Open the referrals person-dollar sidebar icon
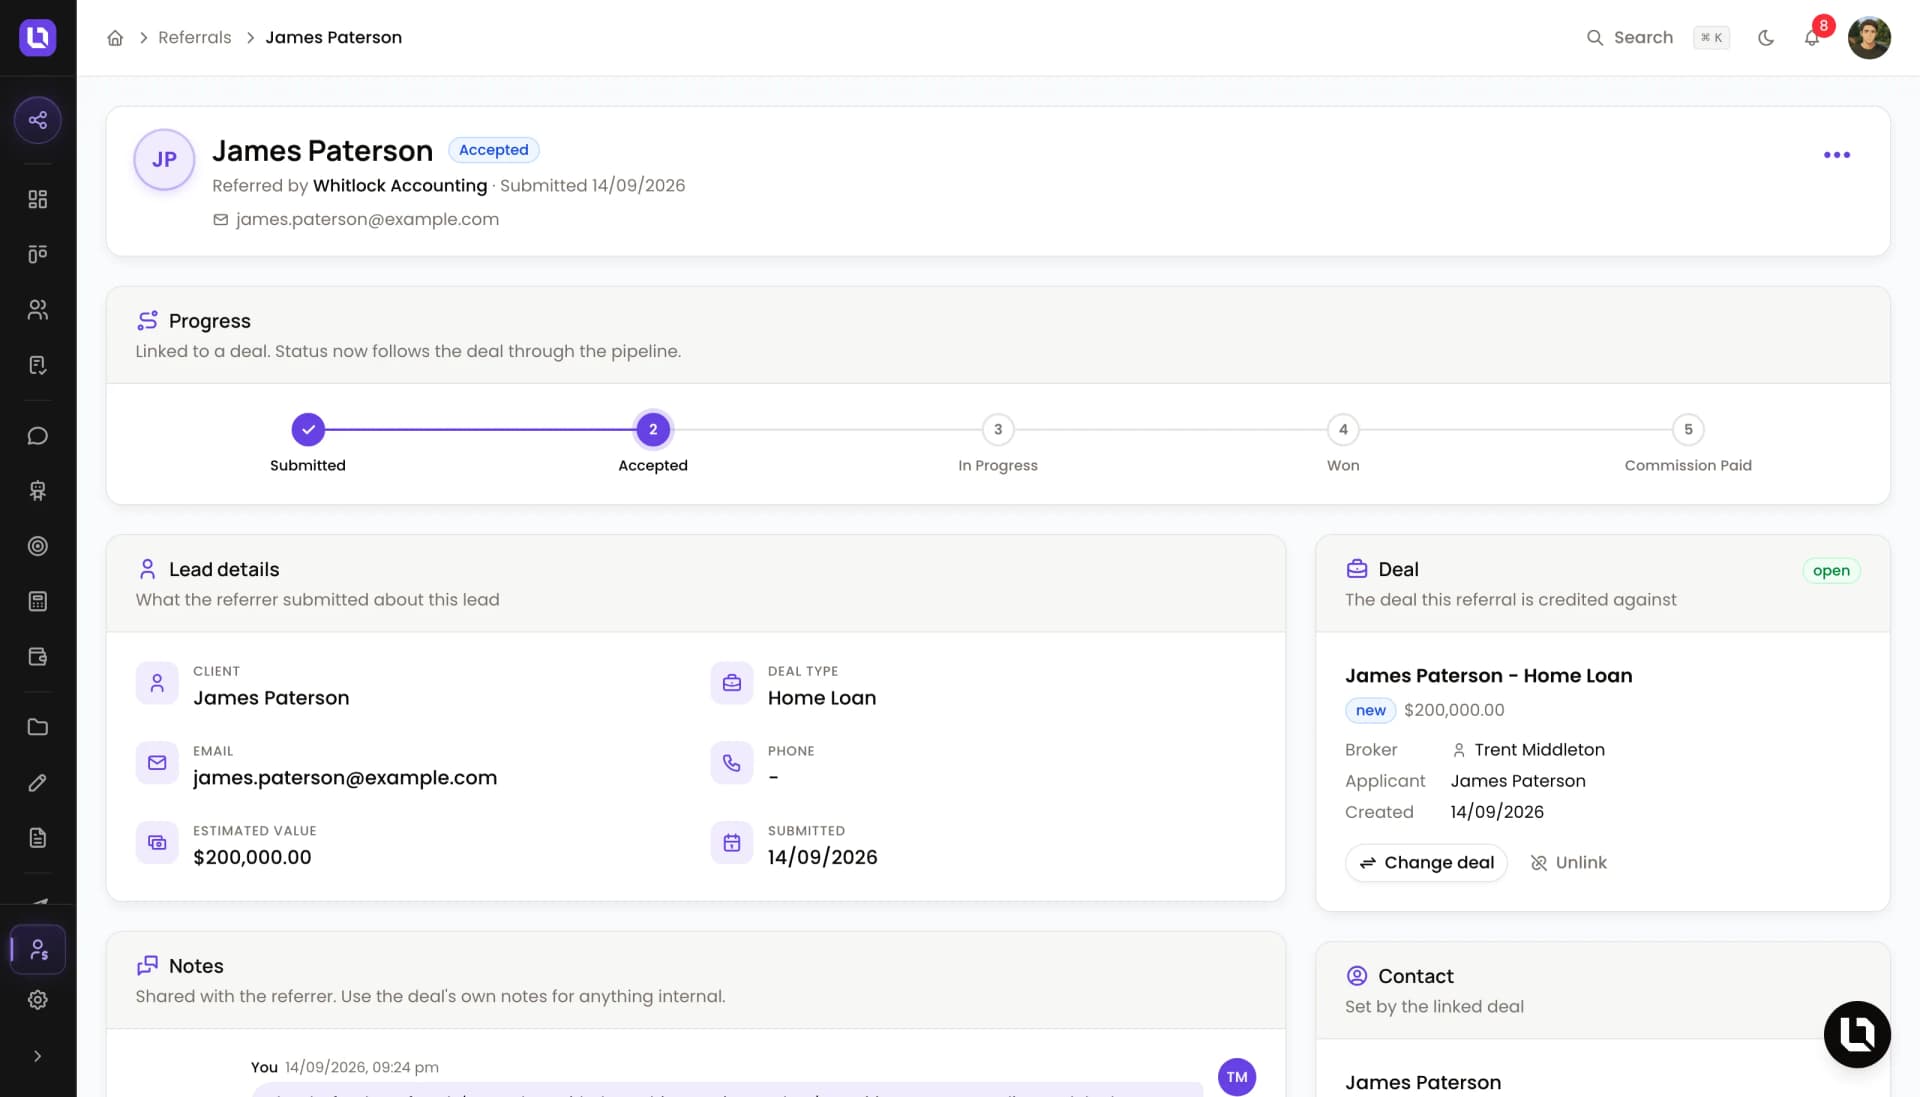1920x1097 pixels. [x=38, y=949]
